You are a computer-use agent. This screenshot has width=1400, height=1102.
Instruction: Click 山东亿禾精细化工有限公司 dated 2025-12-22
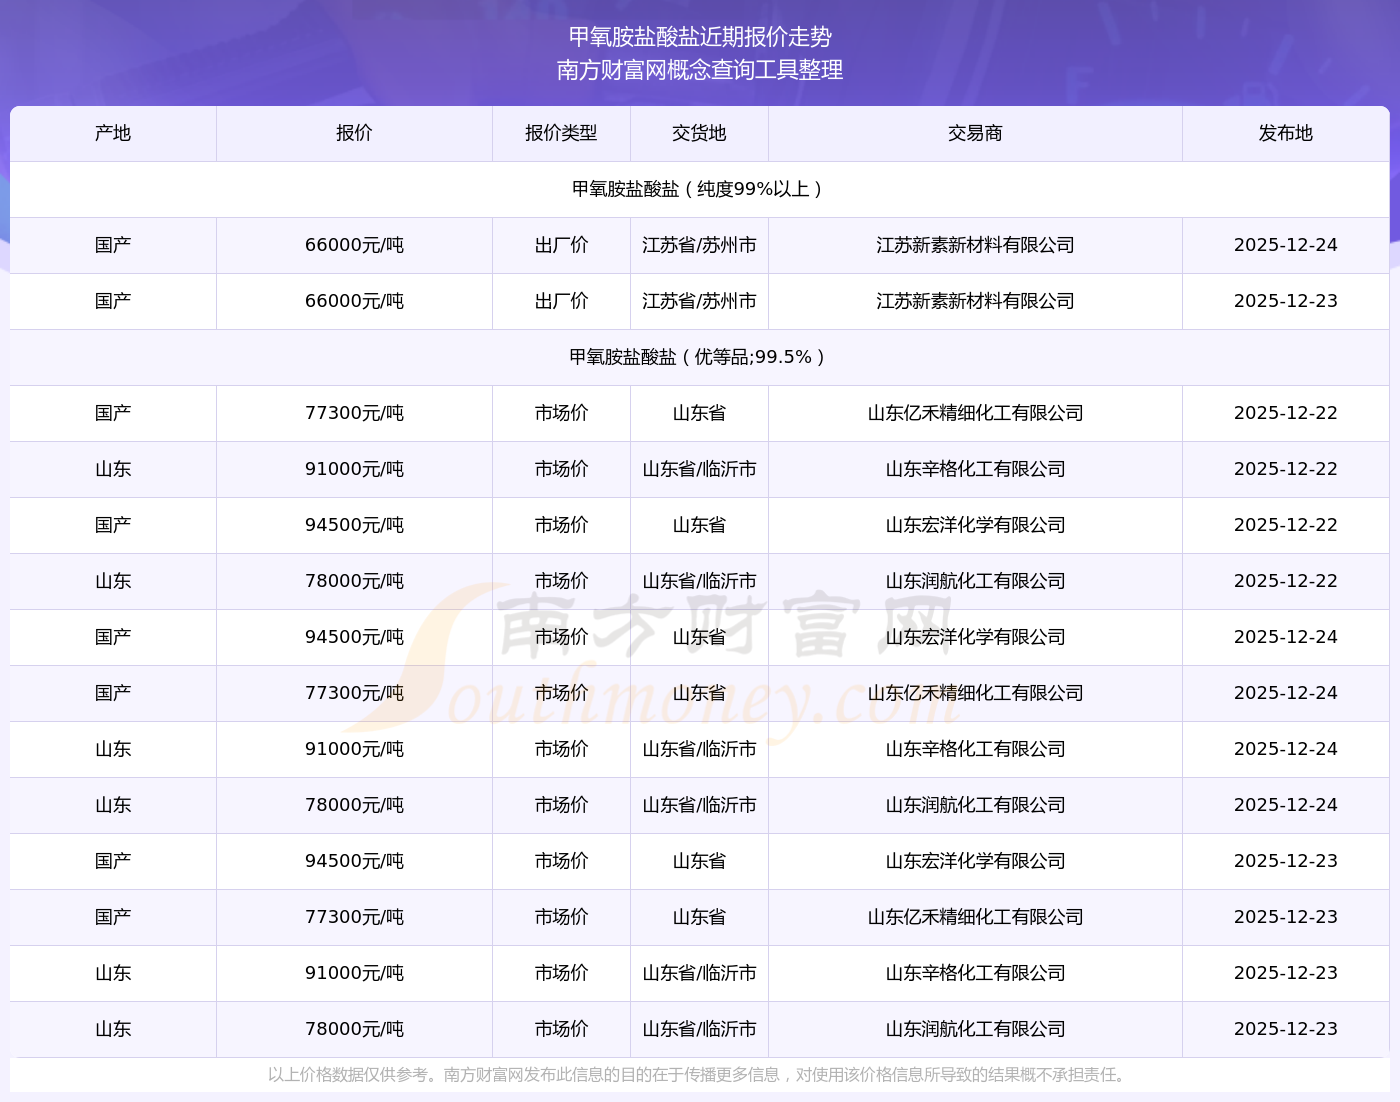pos(975,413)
